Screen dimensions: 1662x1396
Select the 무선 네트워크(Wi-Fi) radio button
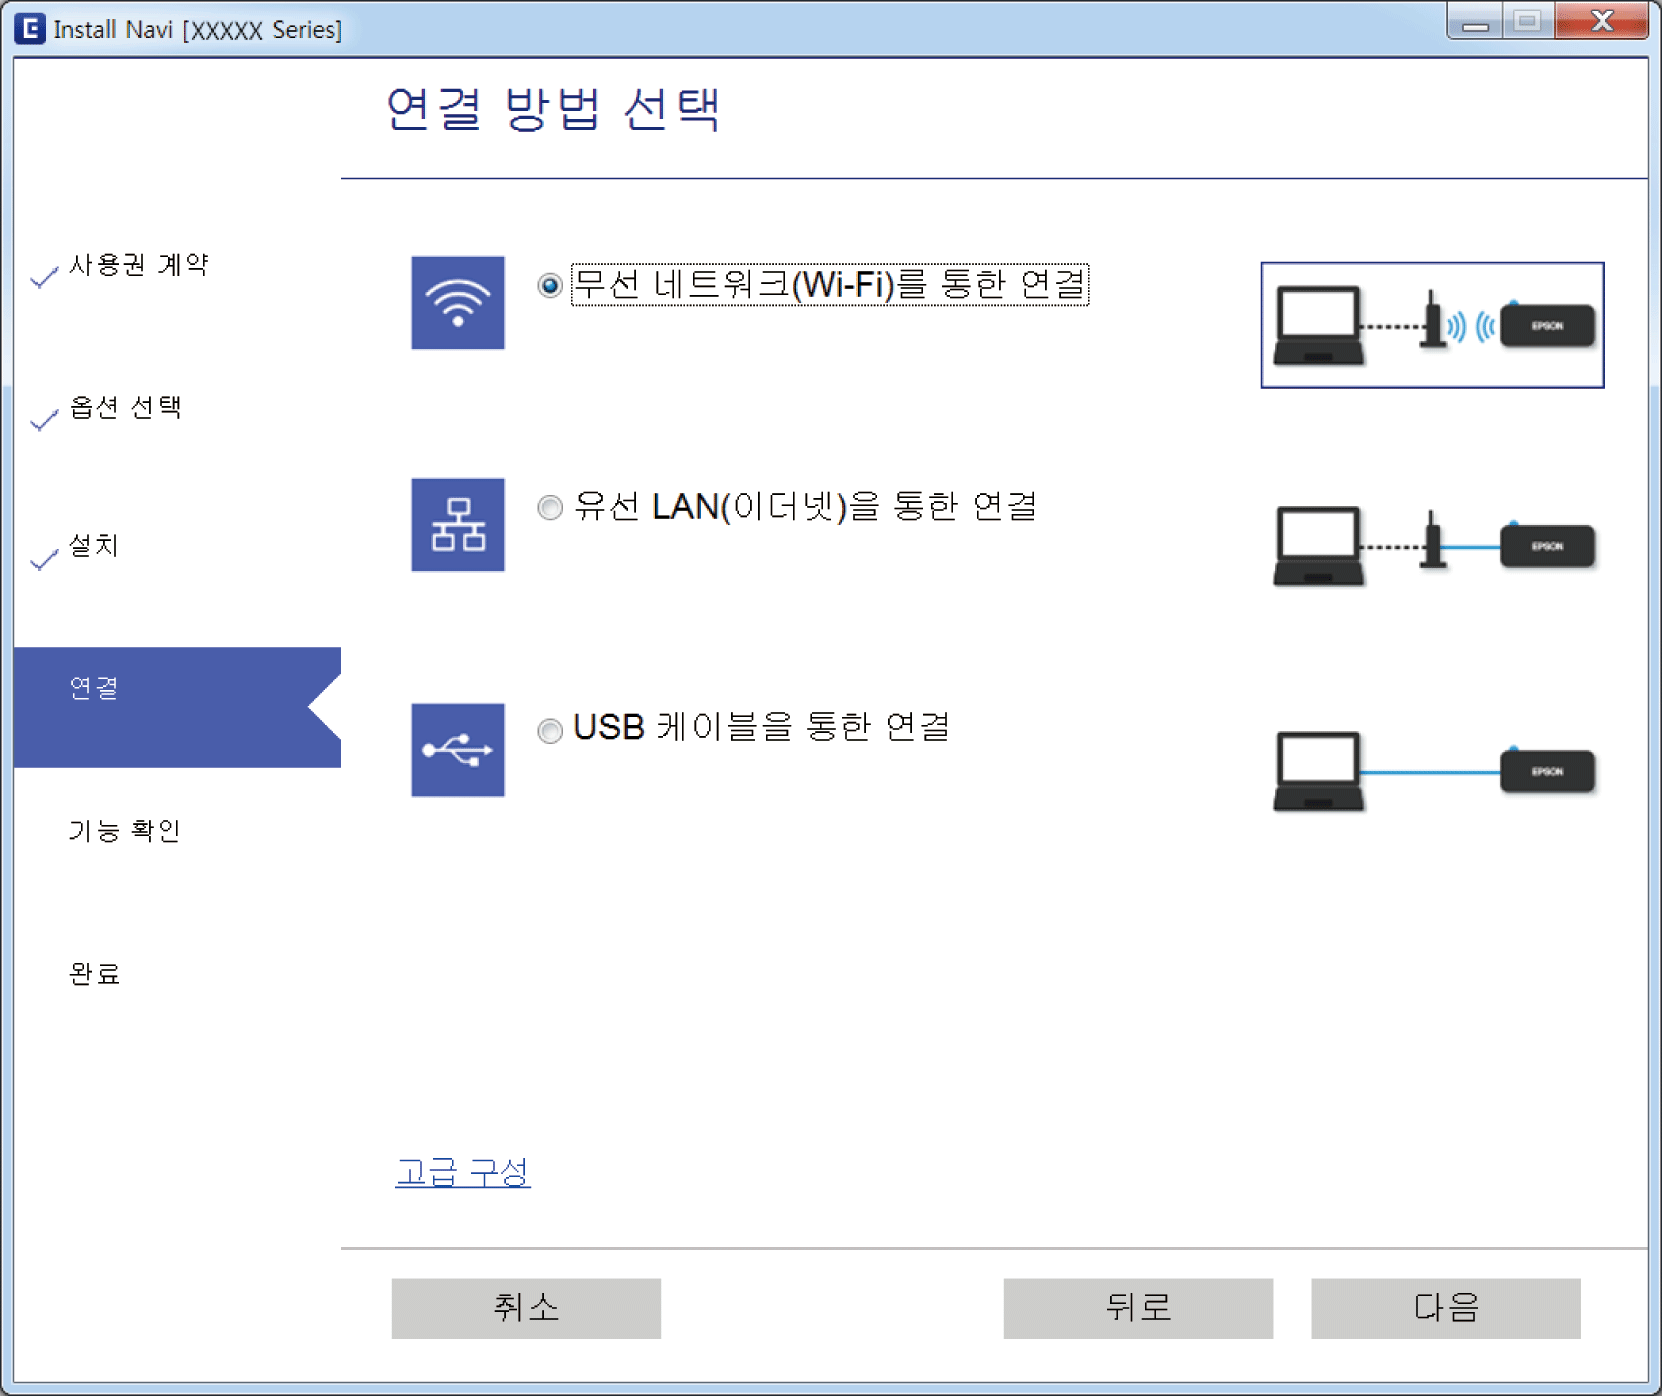click(549, 286)
